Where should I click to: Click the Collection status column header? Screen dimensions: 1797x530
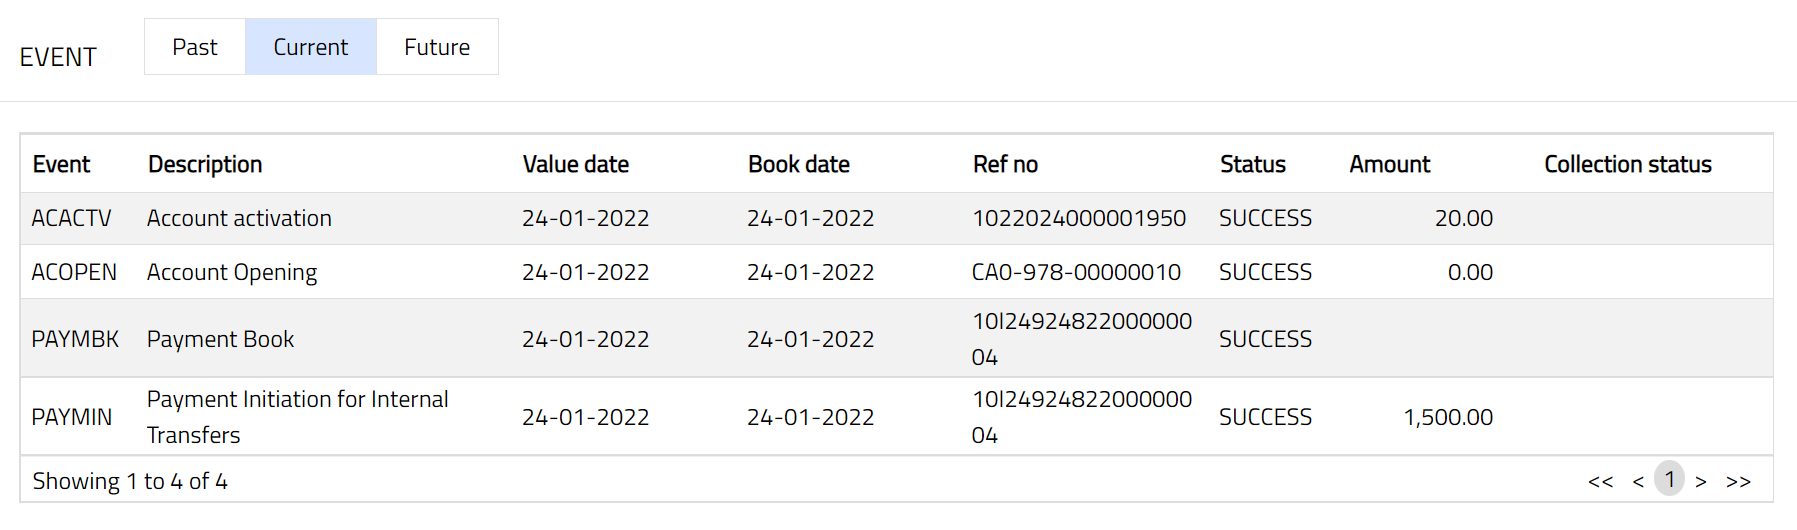pos(1627,164)
